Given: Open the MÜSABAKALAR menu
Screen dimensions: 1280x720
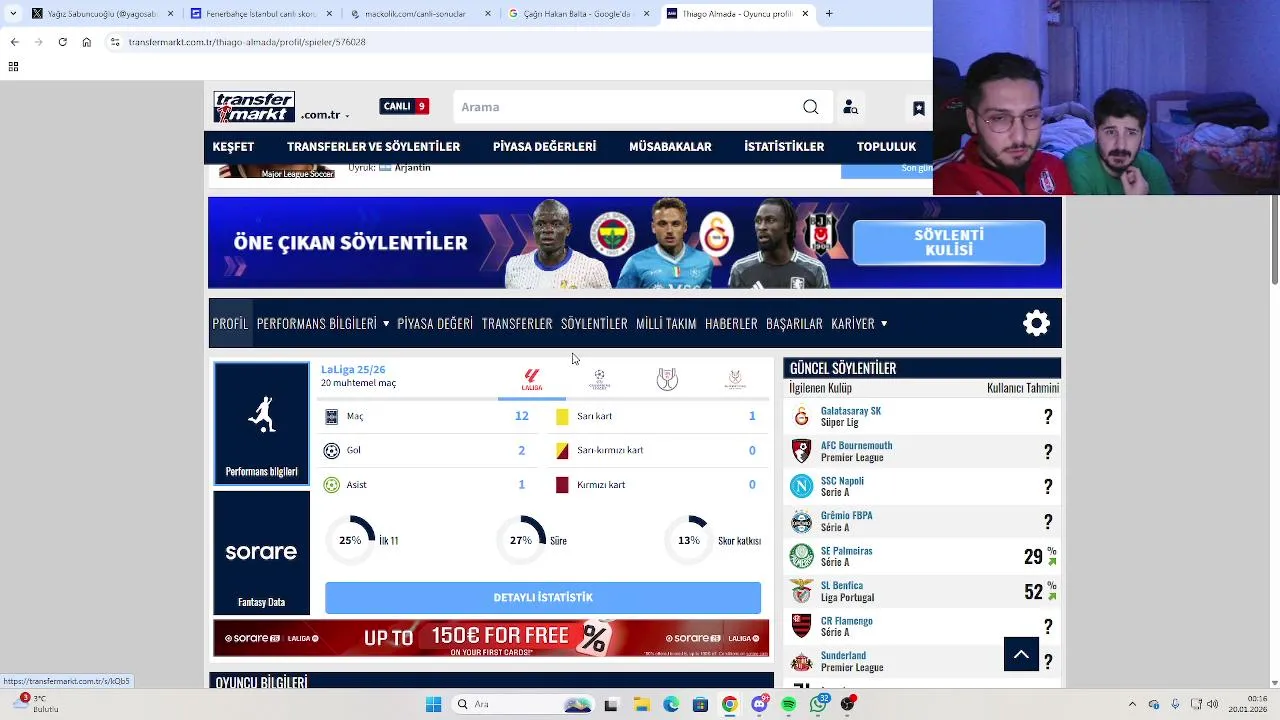Looking at the screenshot, I should click(670, 146).
